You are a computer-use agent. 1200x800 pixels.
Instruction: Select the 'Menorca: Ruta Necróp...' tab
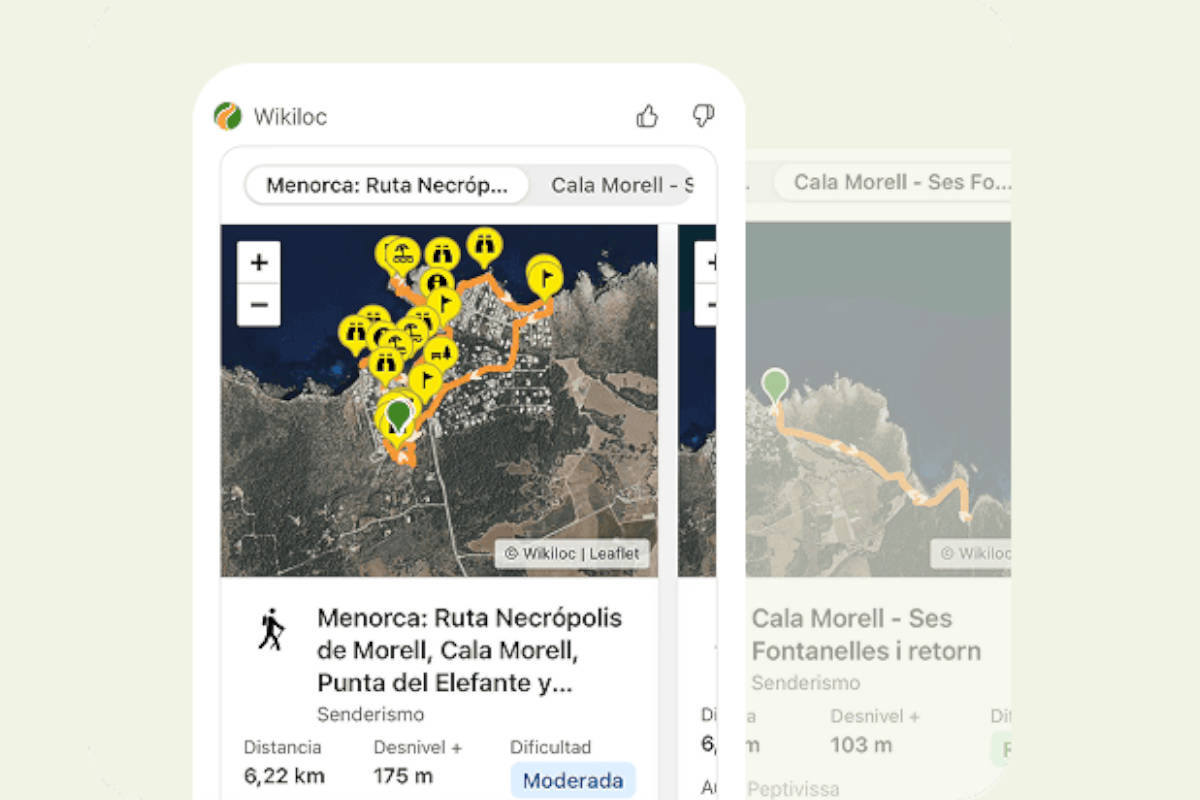pos(387,185)
